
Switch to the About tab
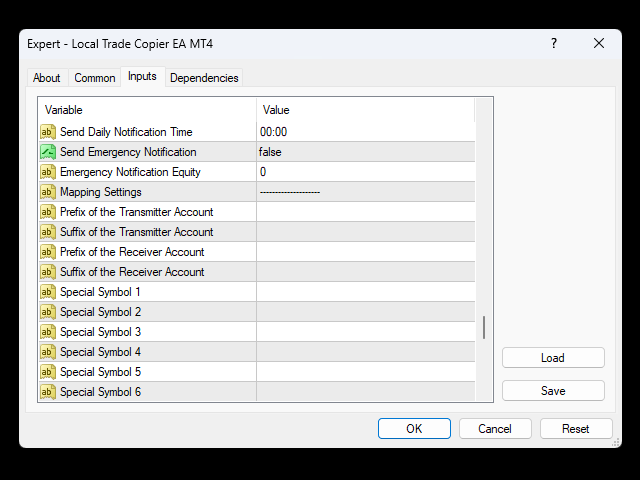[x=47, y=78]
